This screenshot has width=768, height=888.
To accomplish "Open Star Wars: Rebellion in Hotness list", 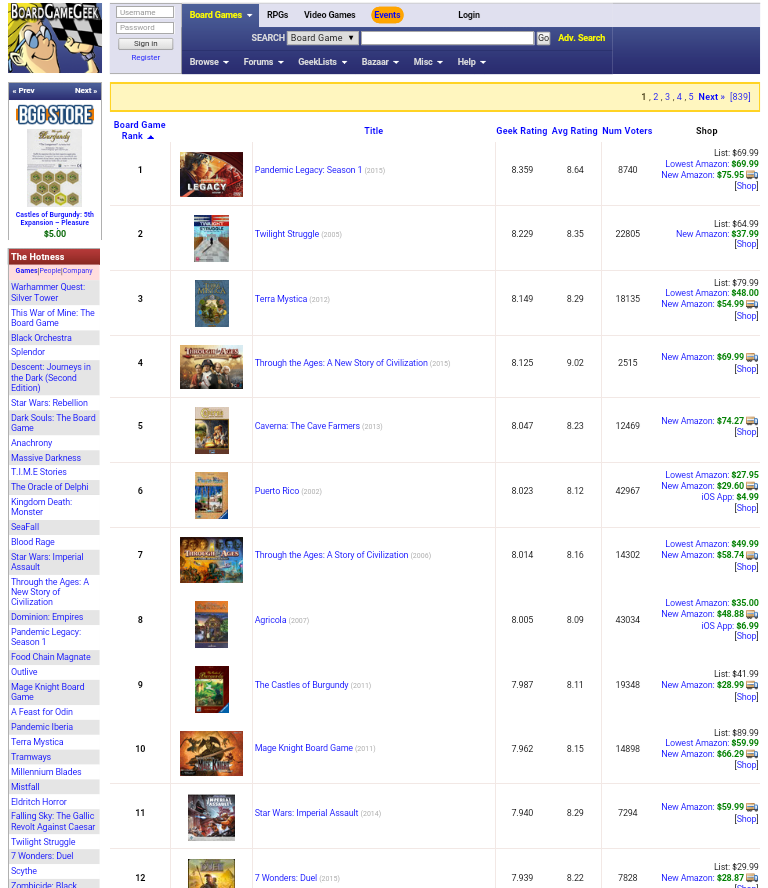I will [49, 403].
